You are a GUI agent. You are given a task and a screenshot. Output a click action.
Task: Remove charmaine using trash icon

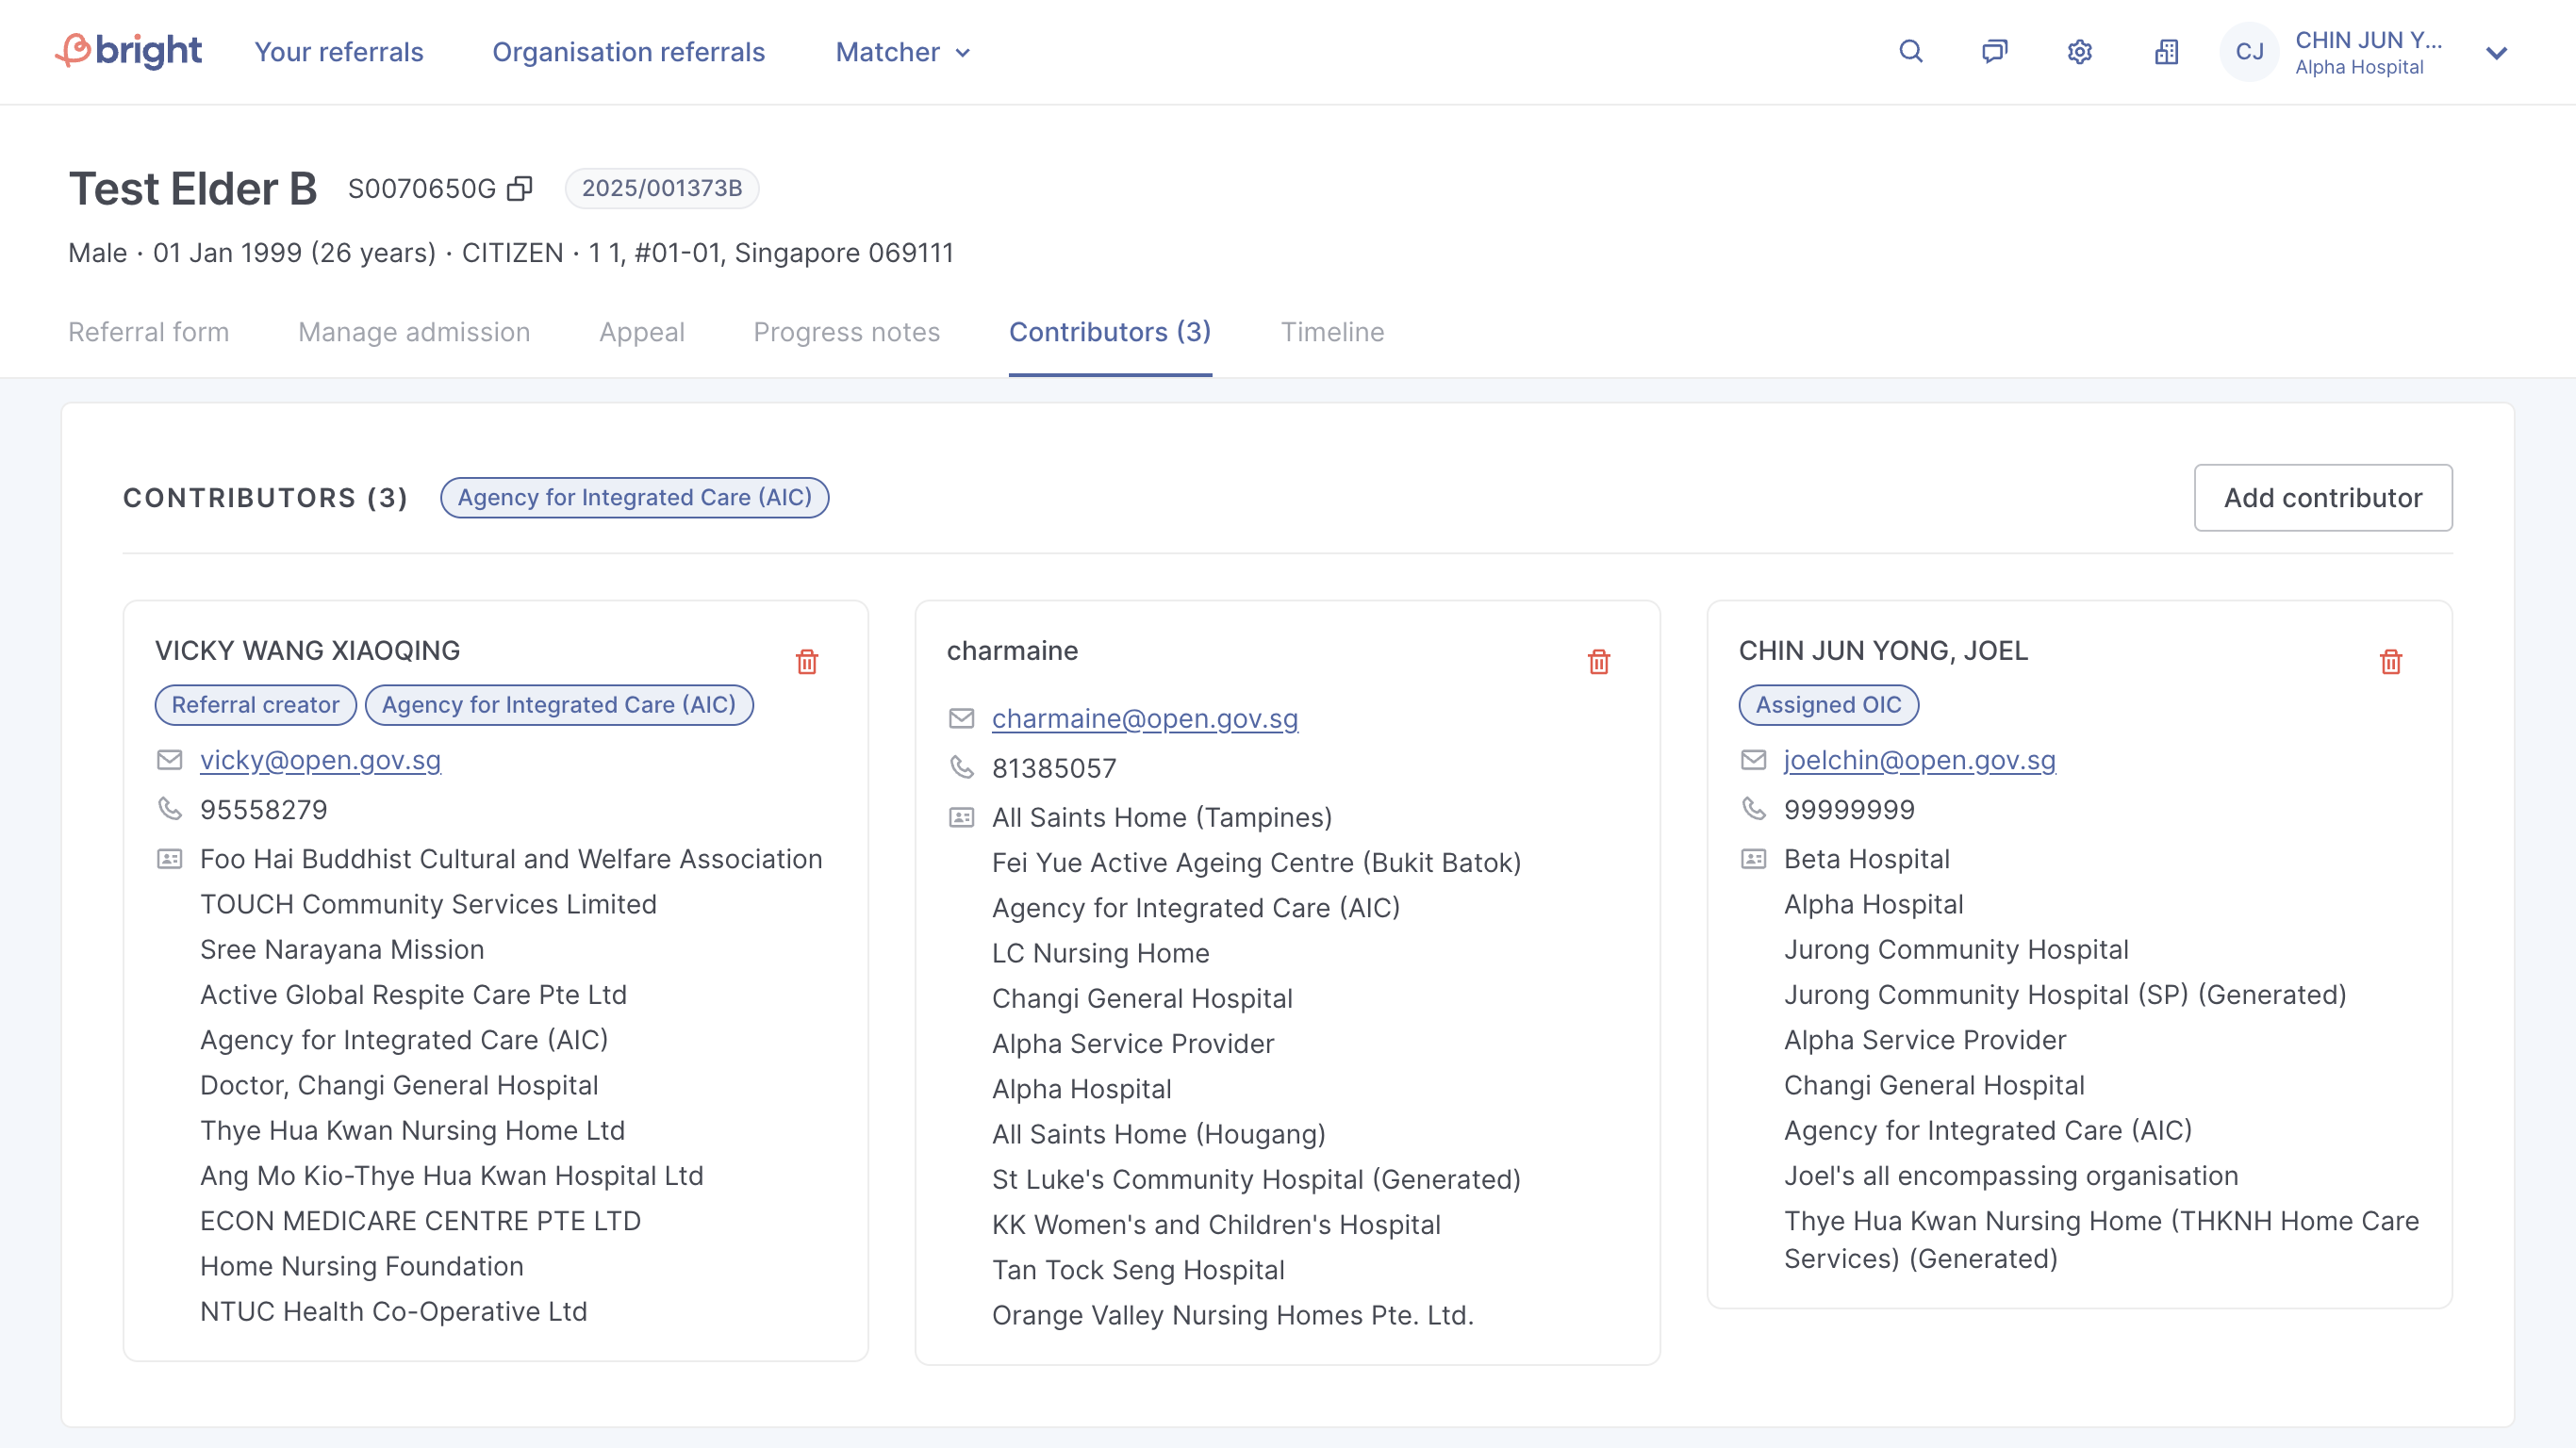(x=1598, y=661)
